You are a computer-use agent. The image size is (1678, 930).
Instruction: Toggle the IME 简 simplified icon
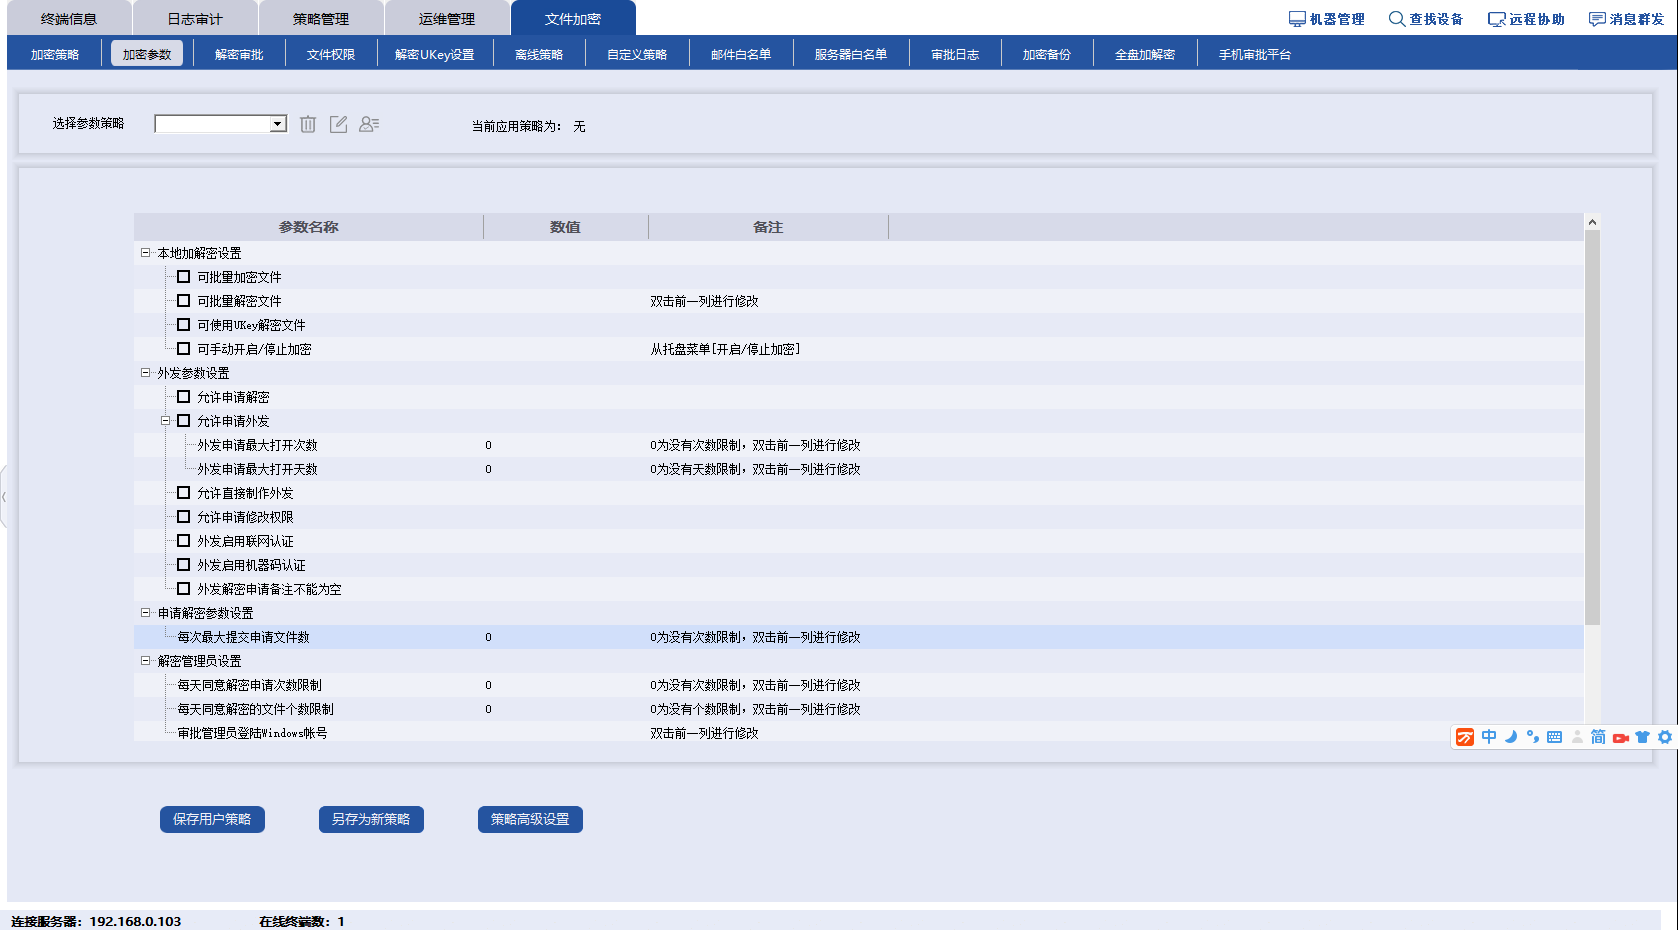coord(1598,737)
